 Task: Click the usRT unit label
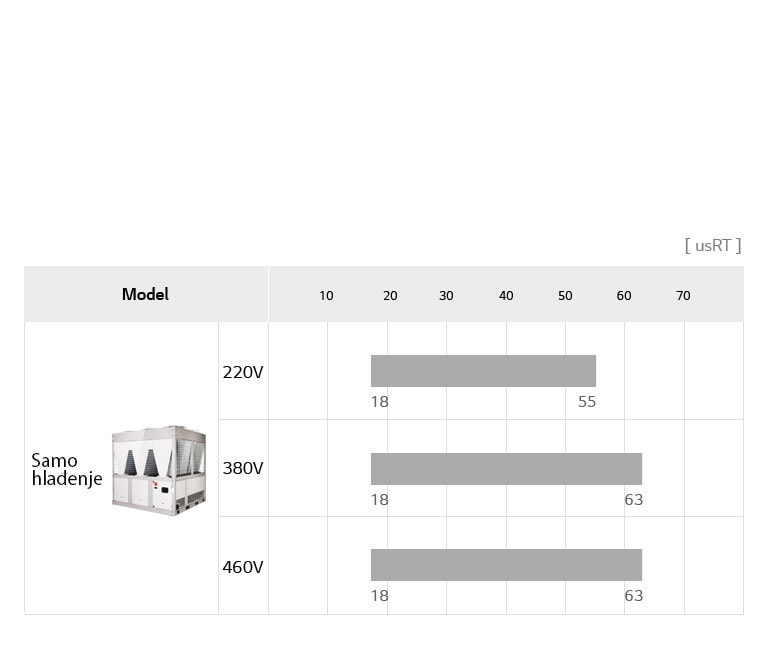[713, 245]
